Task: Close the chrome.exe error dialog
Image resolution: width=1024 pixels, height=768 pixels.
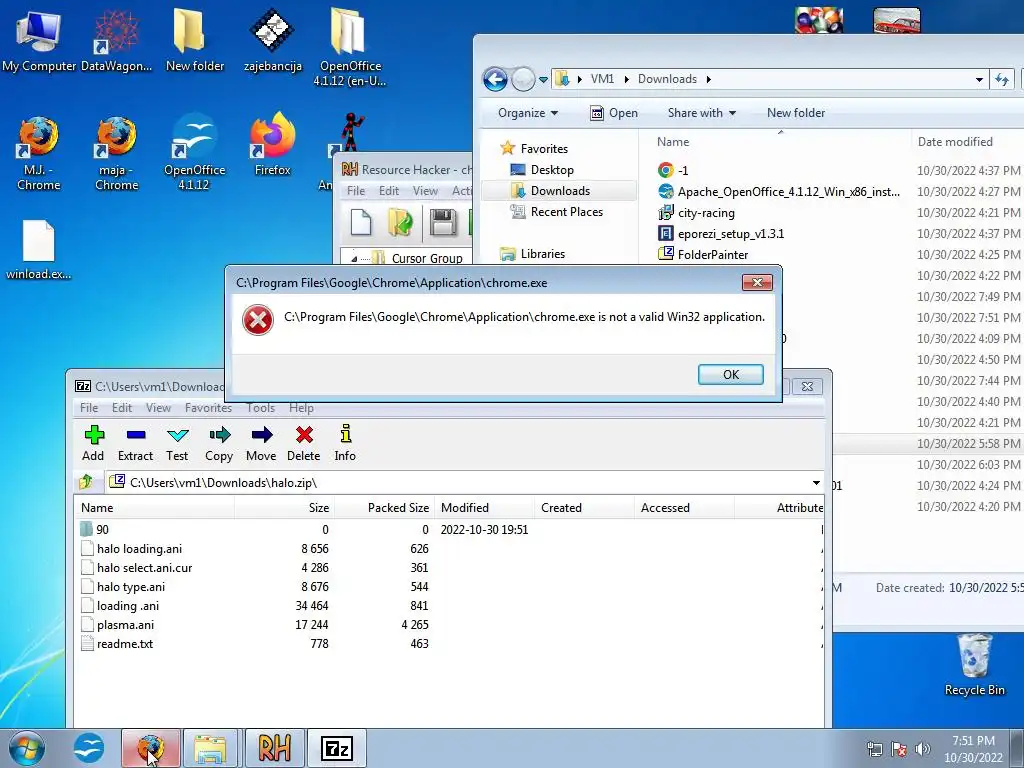Action: click(x=757, y=282)
